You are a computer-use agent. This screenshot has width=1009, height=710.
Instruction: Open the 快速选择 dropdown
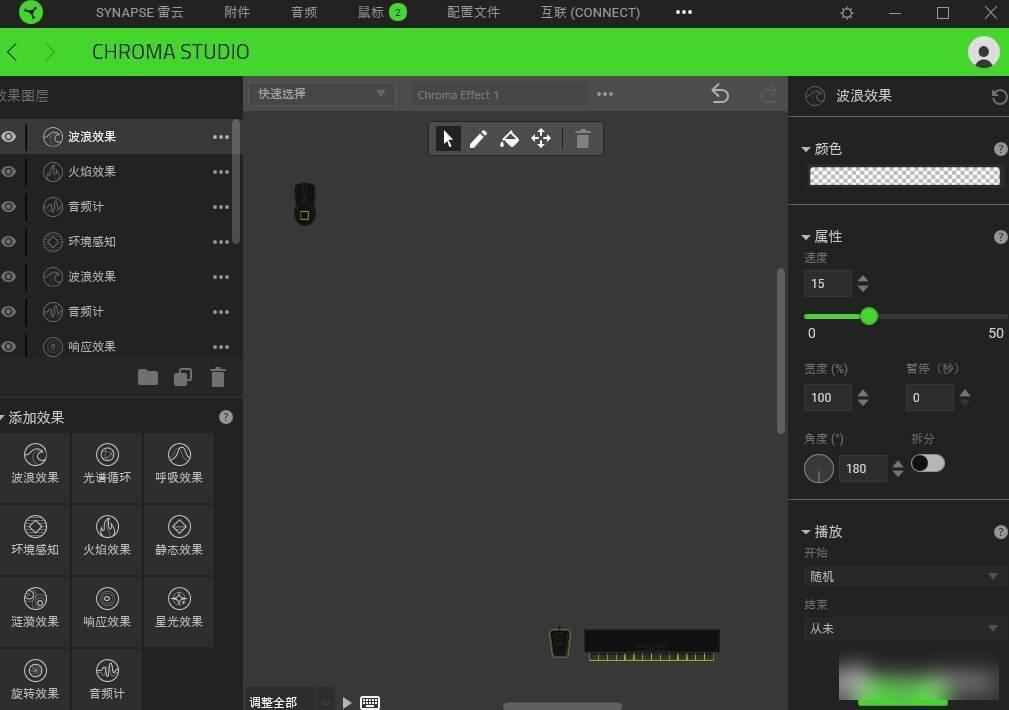(x=321, y=94)
